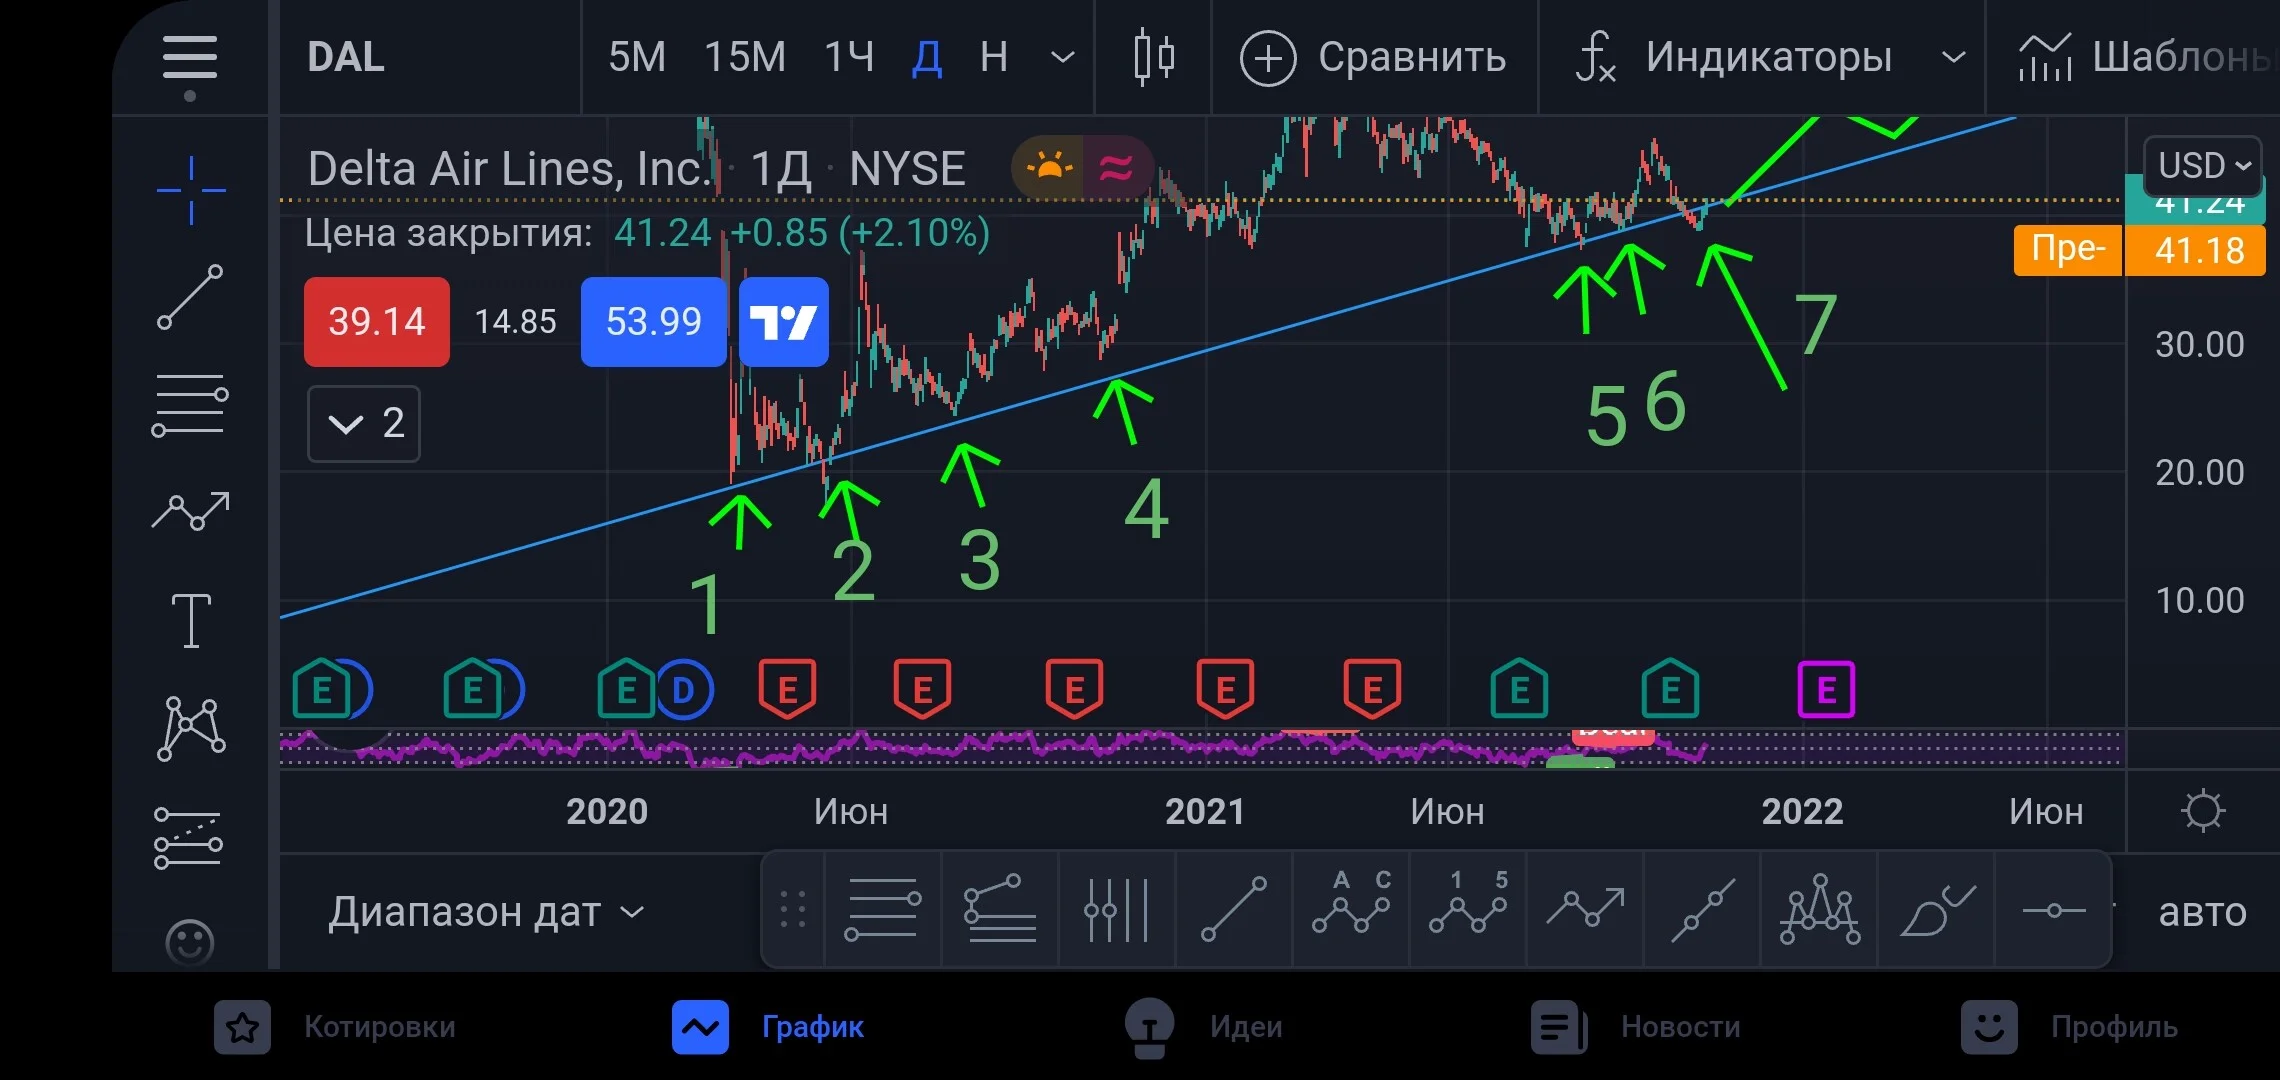Select the extended line tool in favorites toolbar
The width and height of the screenshot is (2280, 1080).
[x=1702, y=910]
